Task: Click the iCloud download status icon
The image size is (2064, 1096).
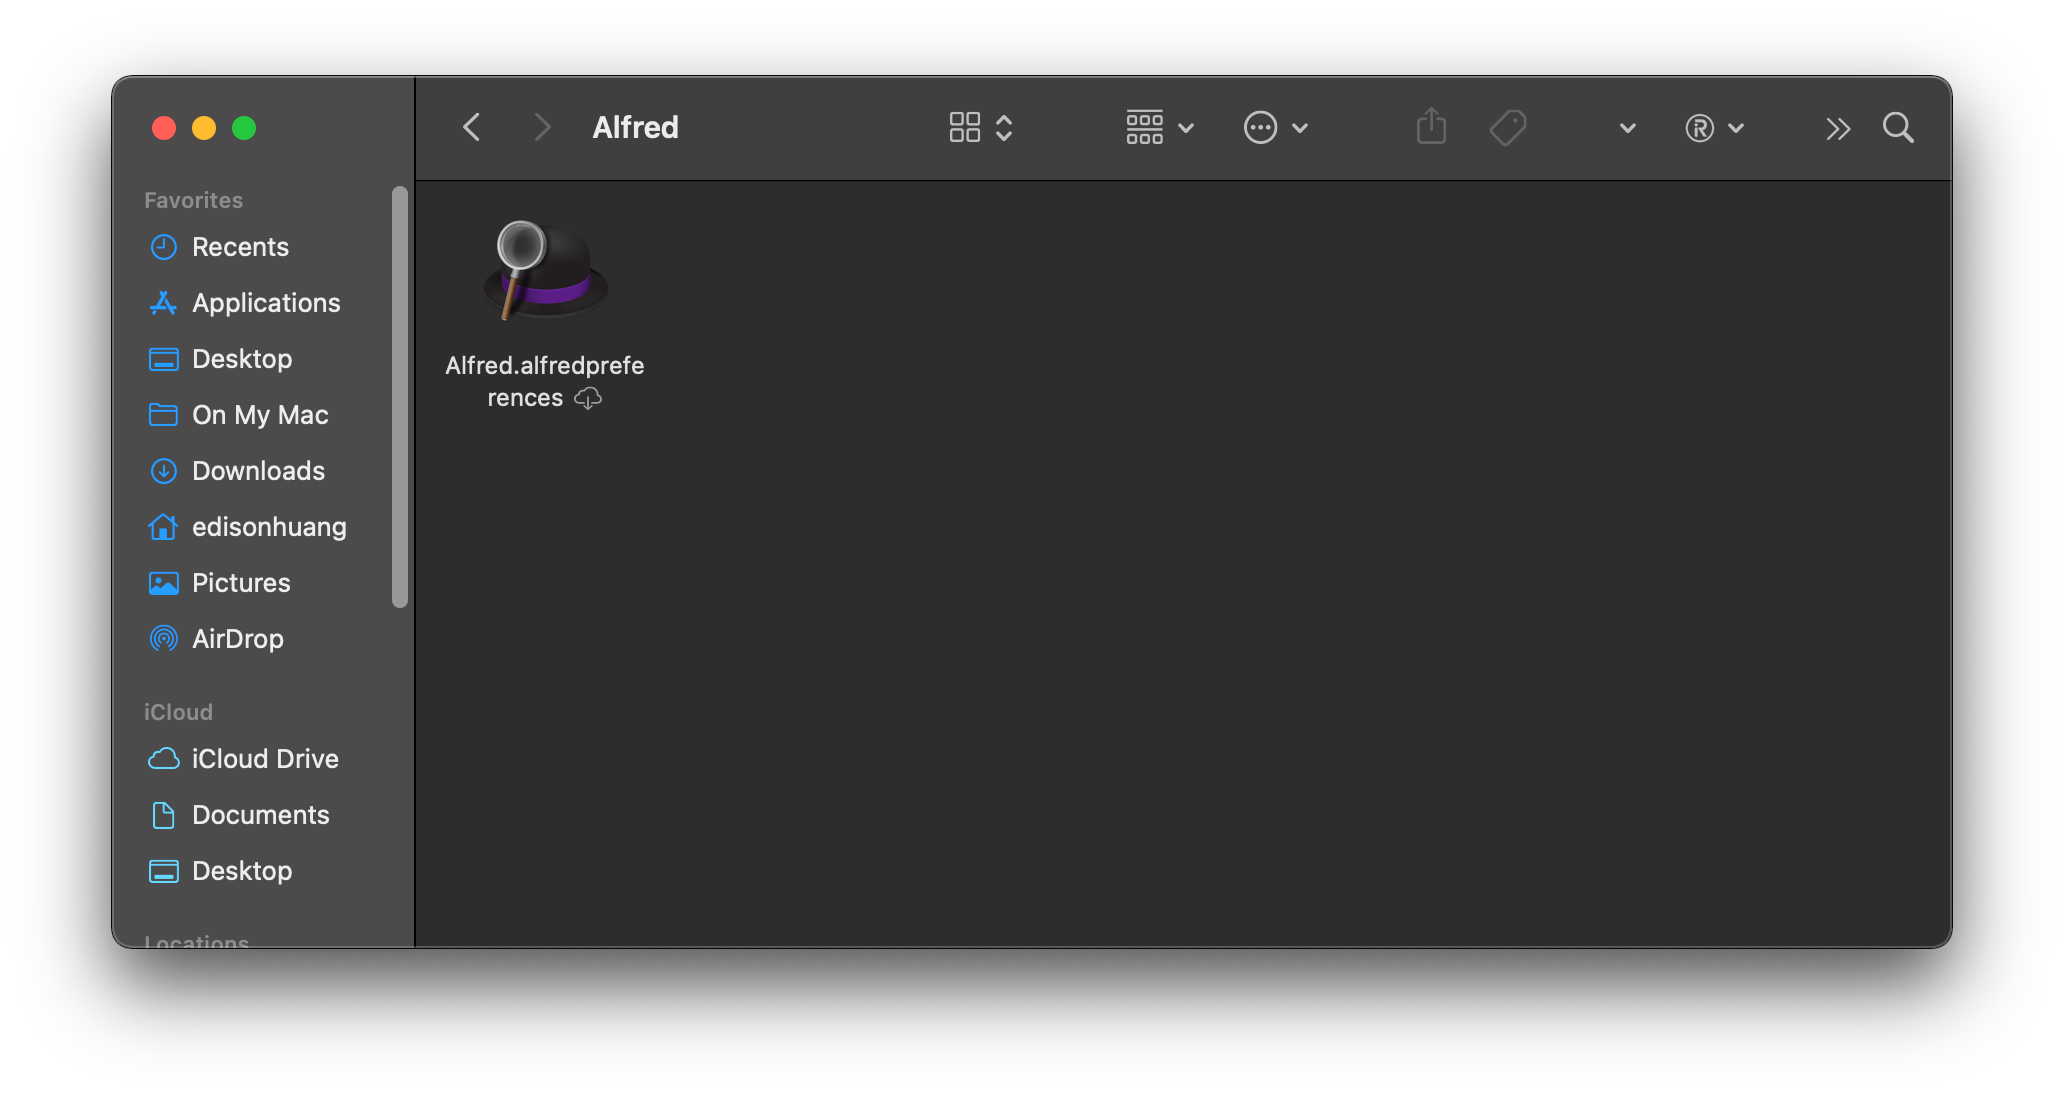Action: pos(588,398)
